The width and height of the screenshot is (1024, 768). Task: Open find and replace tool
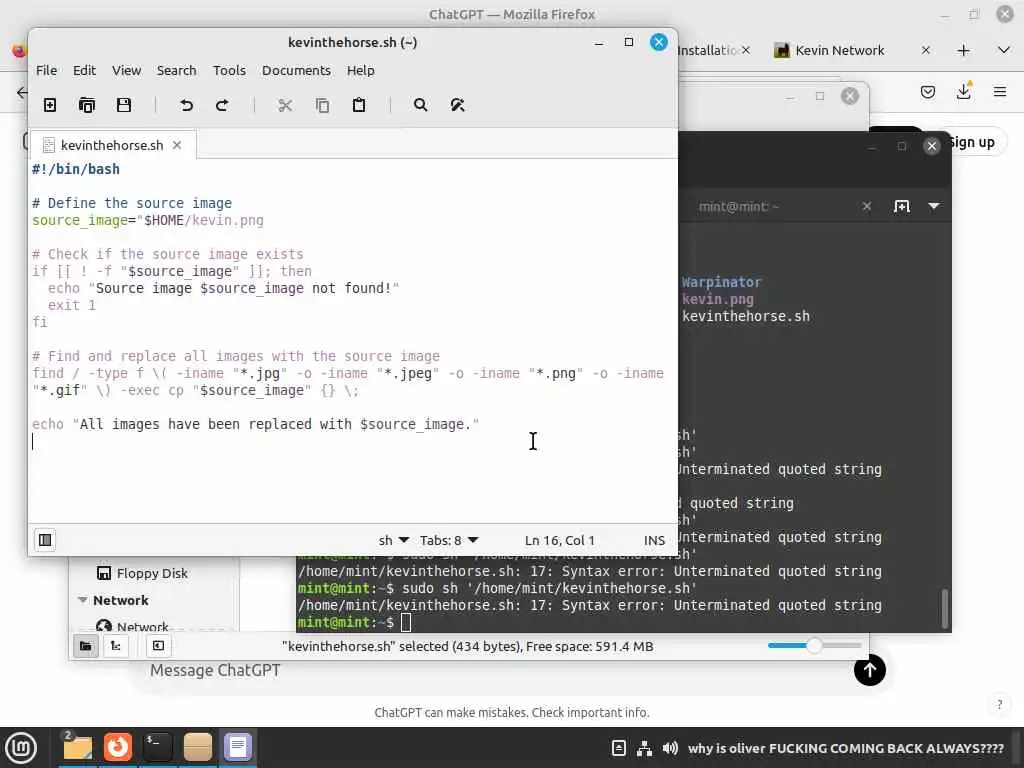pos(457,105)
